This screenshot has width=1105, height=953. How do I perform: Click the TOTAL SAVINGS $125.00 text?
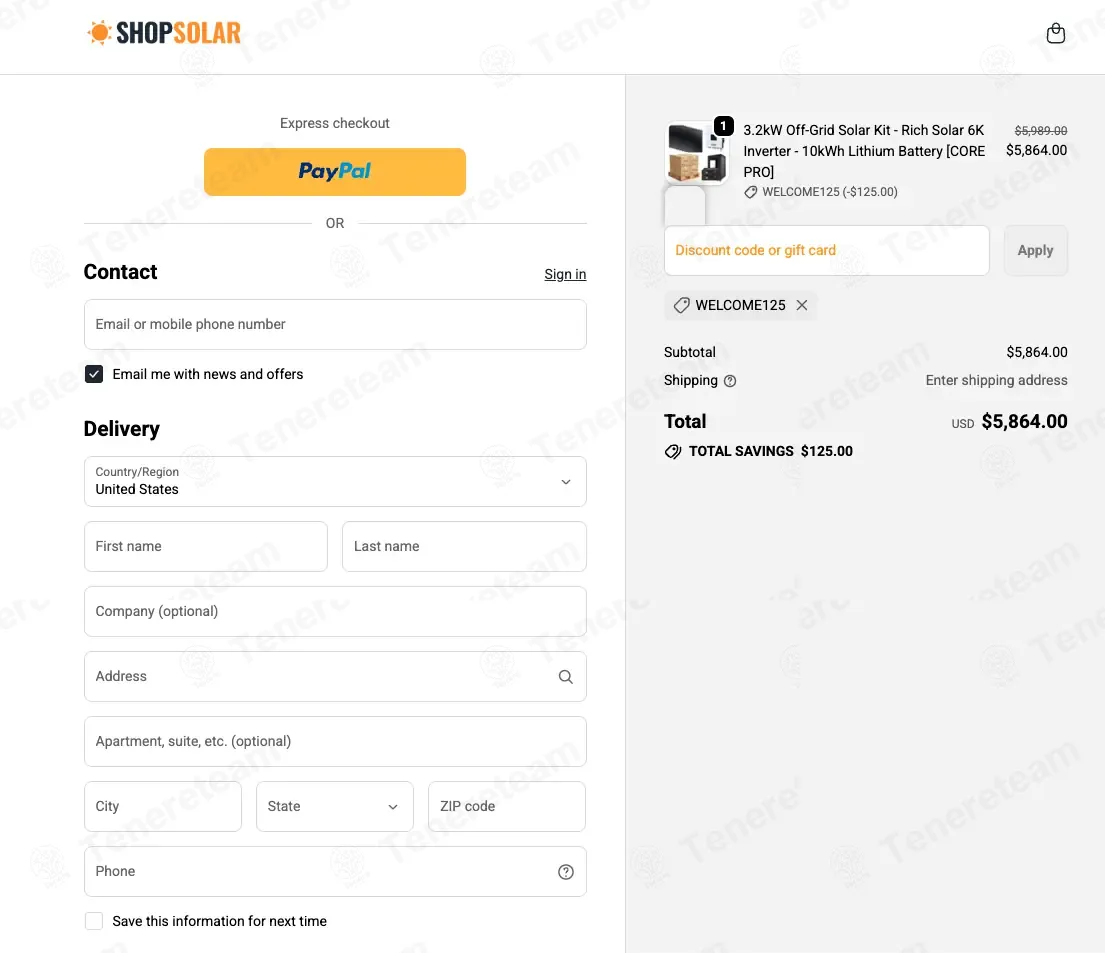point(770,451)
